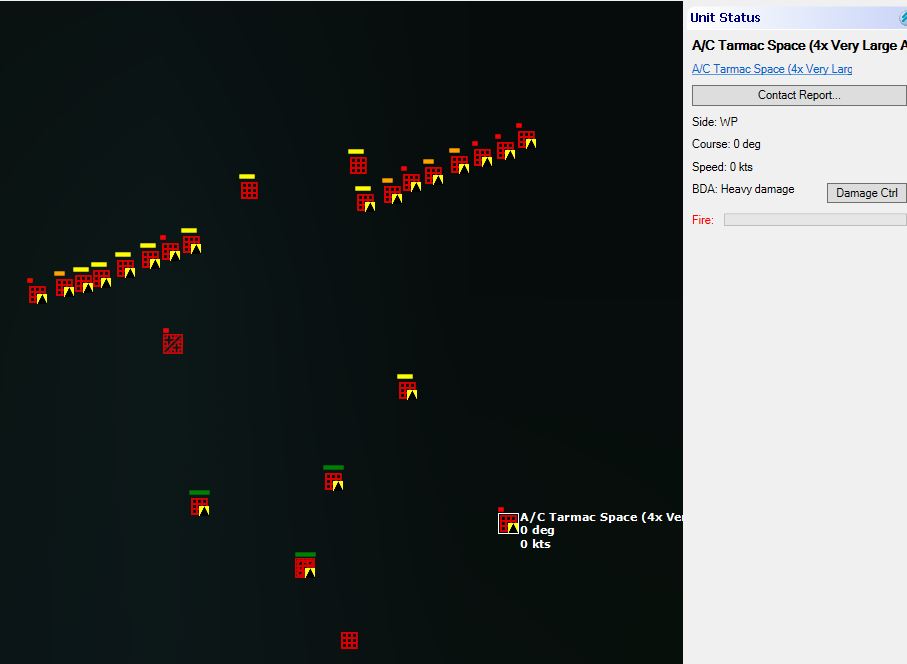907x664 pixels.
Task: Click the Fire level progress bar
Action: (x=815, y=220)
